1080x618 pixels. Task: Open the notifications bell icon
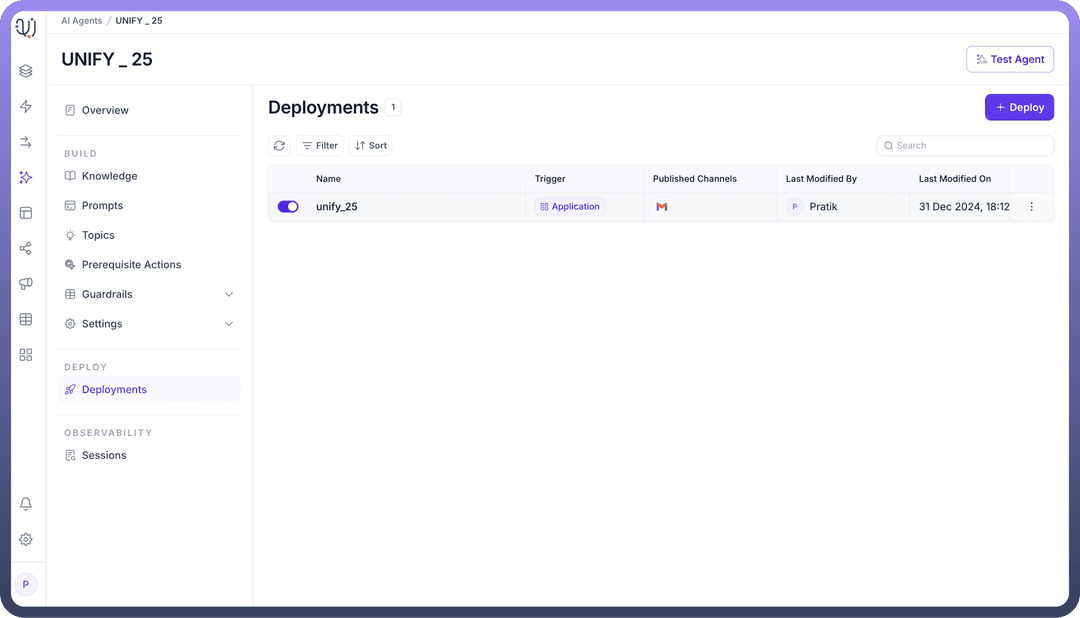[x=26, y=504]
